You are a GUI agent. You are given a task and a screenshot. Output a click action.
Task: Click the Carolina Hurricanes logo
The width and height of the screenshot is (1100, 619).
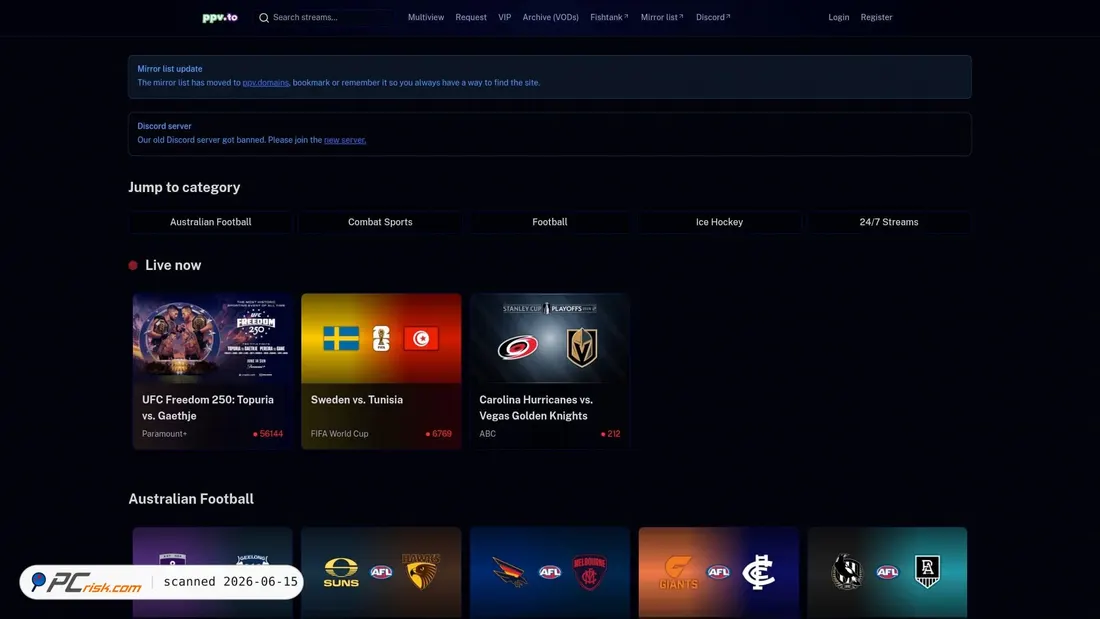pos(518,347)
